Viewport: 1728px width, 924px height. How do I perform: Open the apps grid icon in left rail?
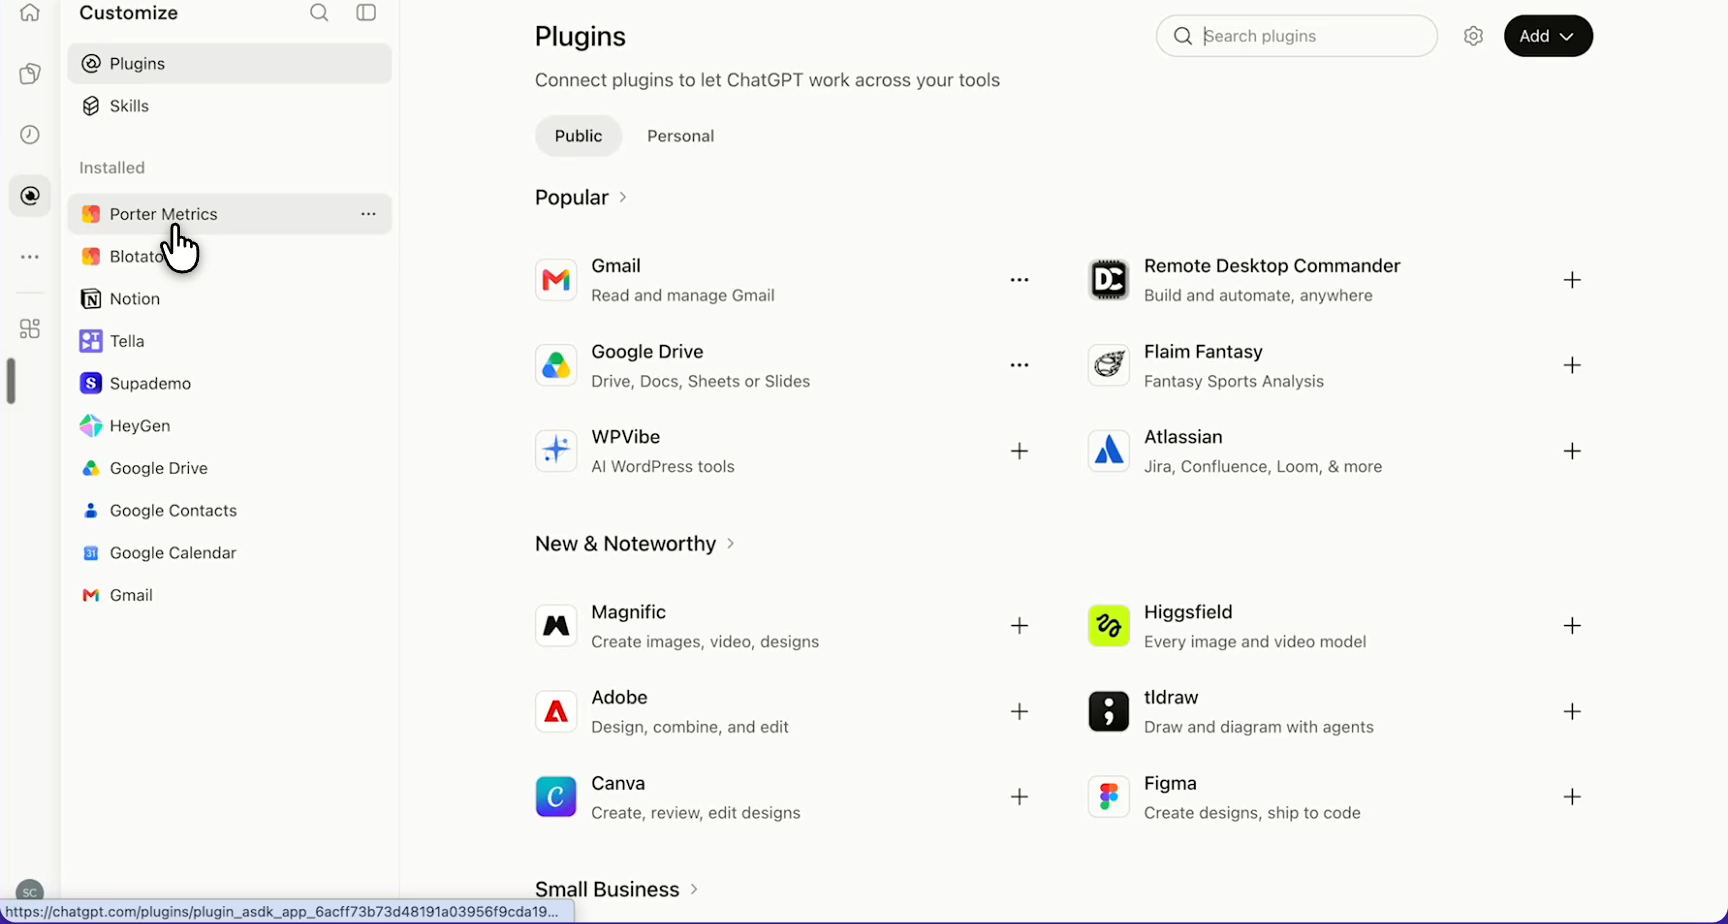(x=30, y=329)
